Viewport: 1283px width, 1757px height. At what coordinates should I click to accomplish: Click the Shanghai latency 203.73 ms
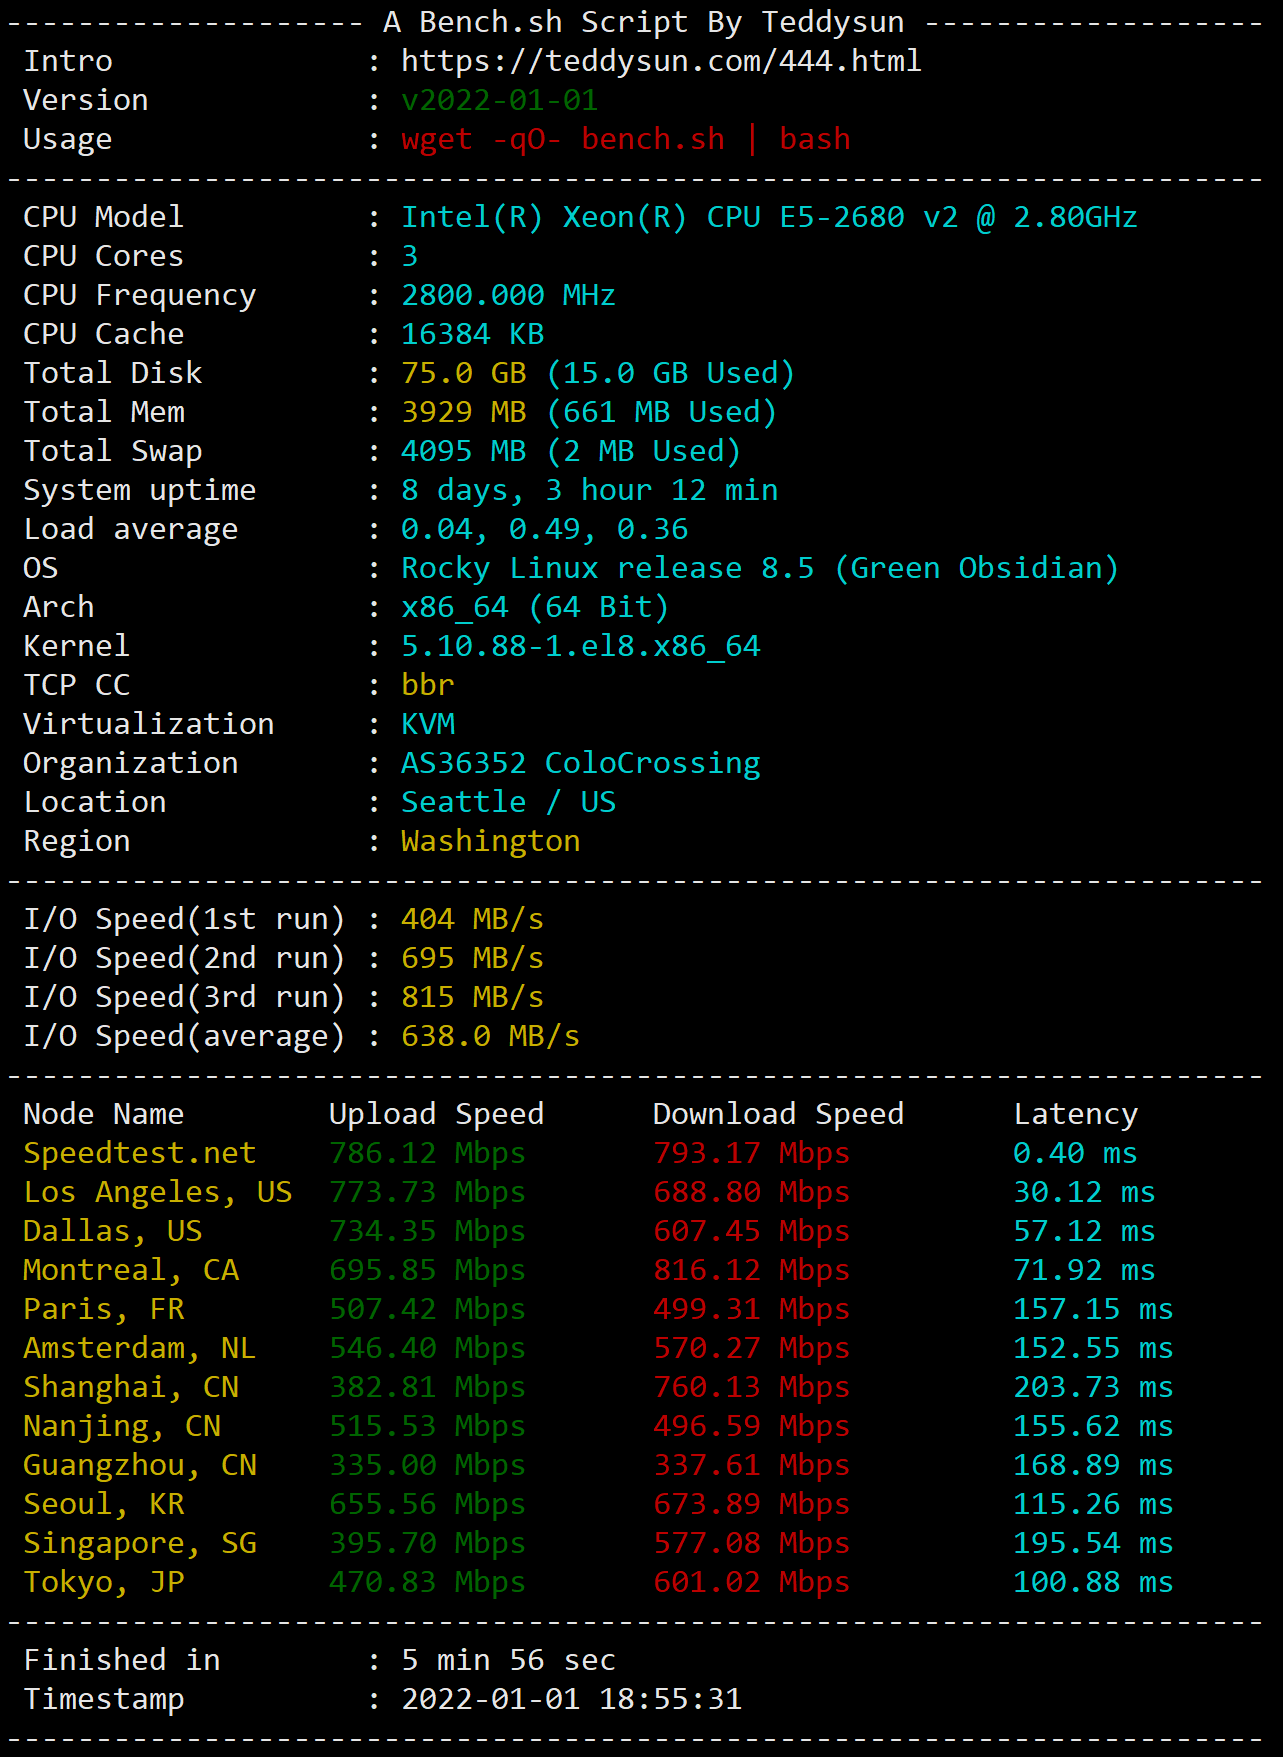click(1094, 1387)
